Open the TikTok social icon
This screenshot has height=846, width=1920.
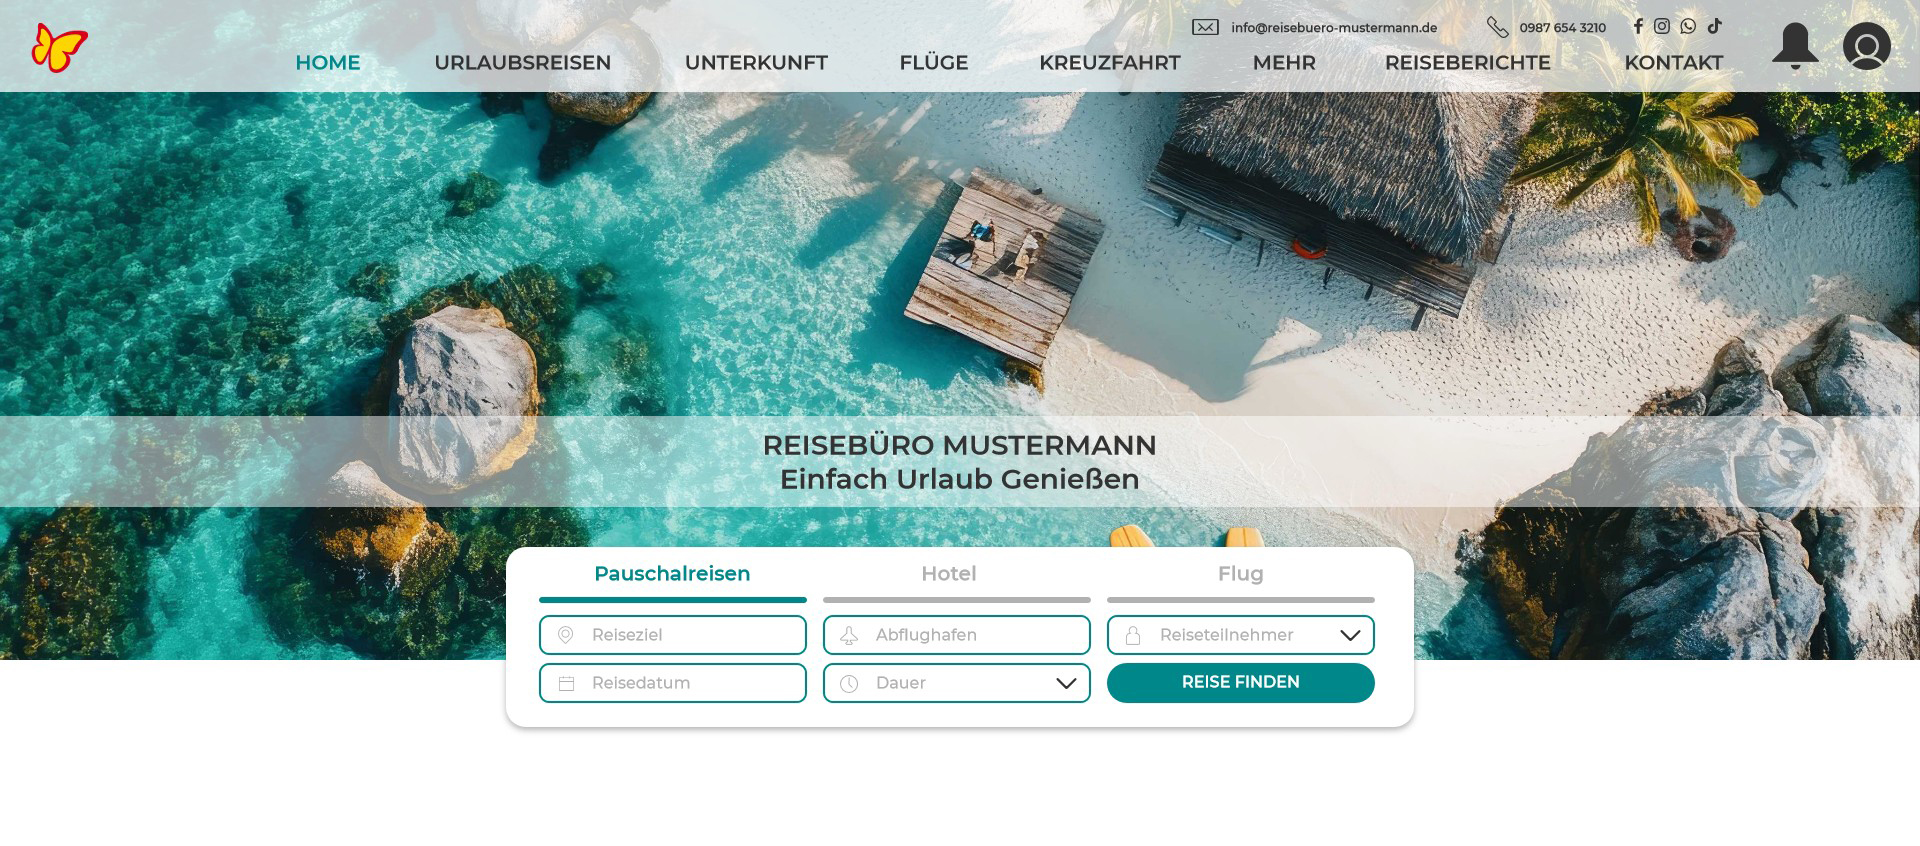(x=1714, y=26)
